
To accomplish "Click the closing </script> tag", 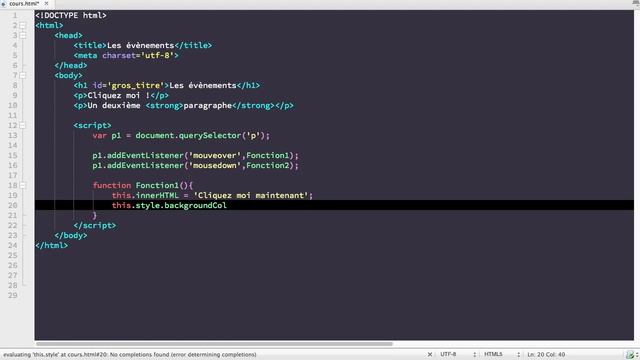I will pos(95,225).
